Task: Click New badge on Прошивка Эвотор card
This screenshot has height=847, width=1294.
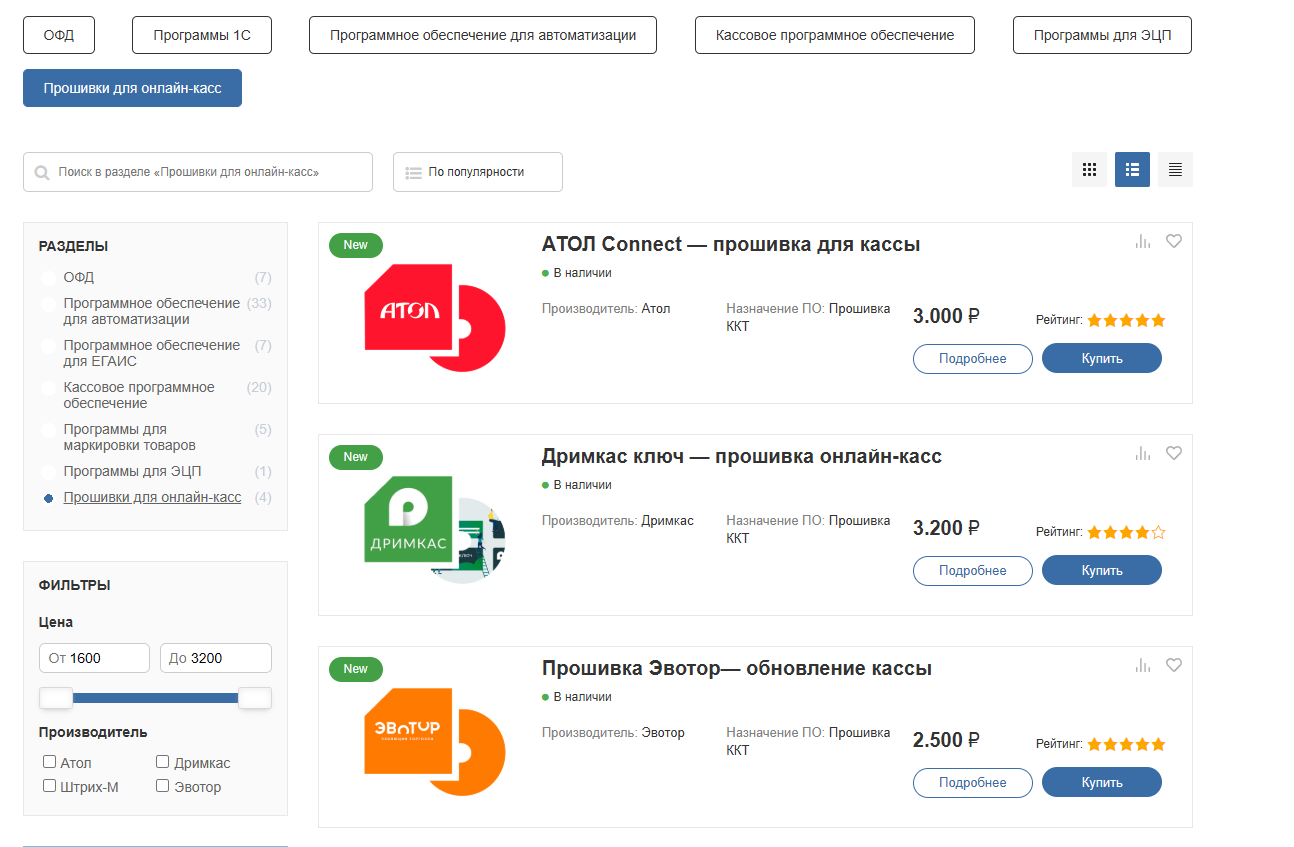Action: click(x=355, y=669)
